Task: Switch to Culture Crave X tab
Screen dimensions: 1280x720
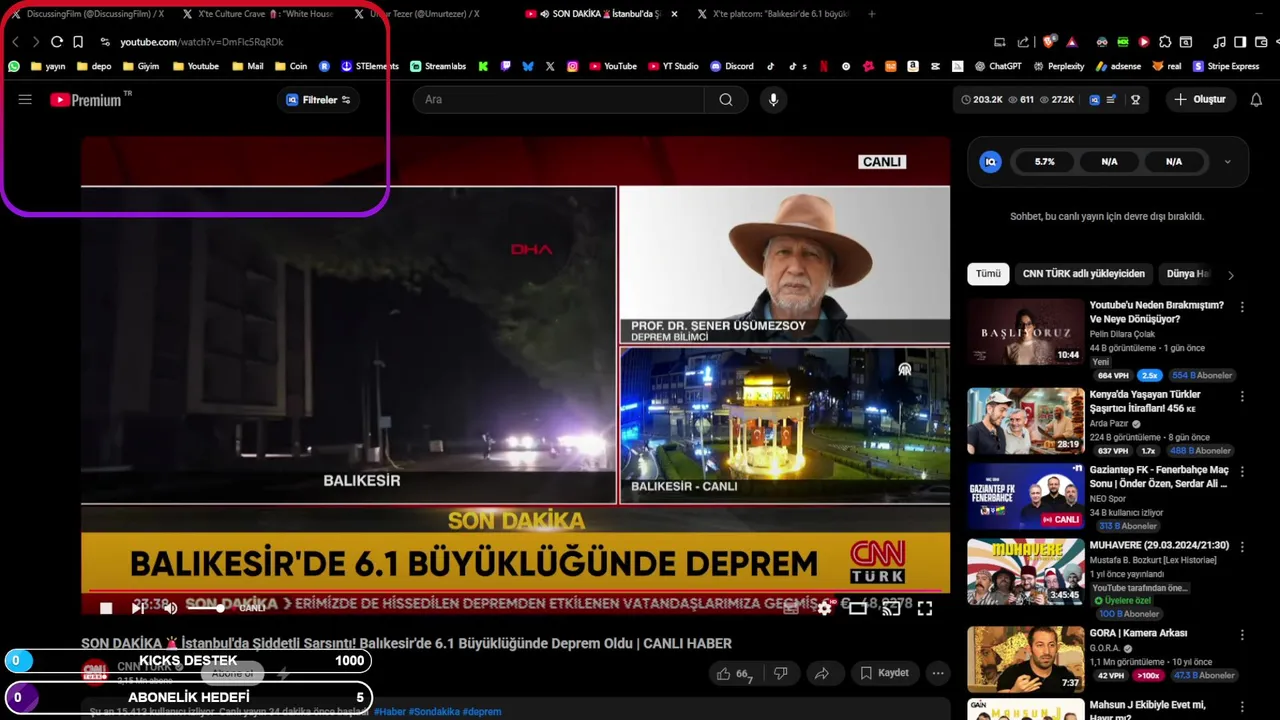Action: click(260, 14)
